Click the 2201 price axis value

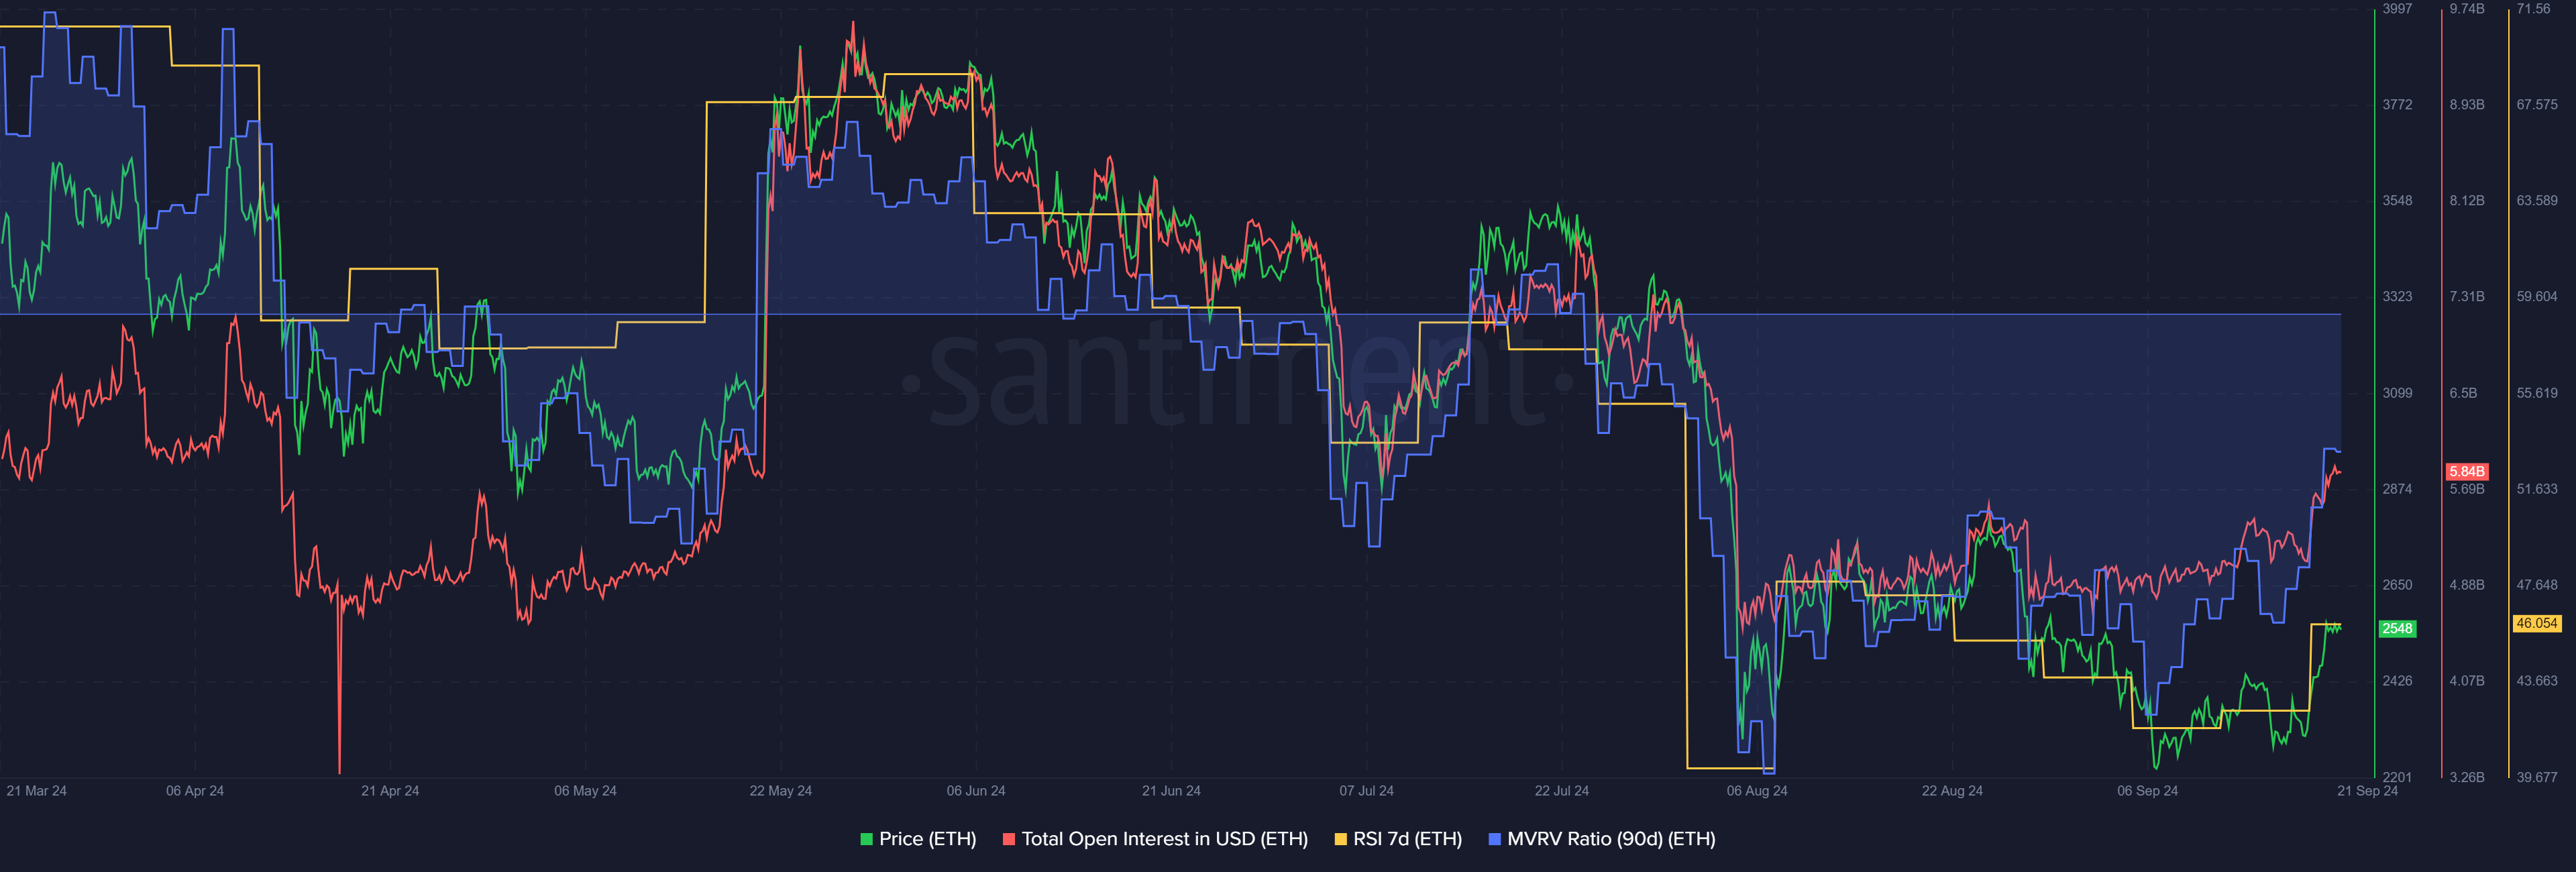(x=2397, y=777)
